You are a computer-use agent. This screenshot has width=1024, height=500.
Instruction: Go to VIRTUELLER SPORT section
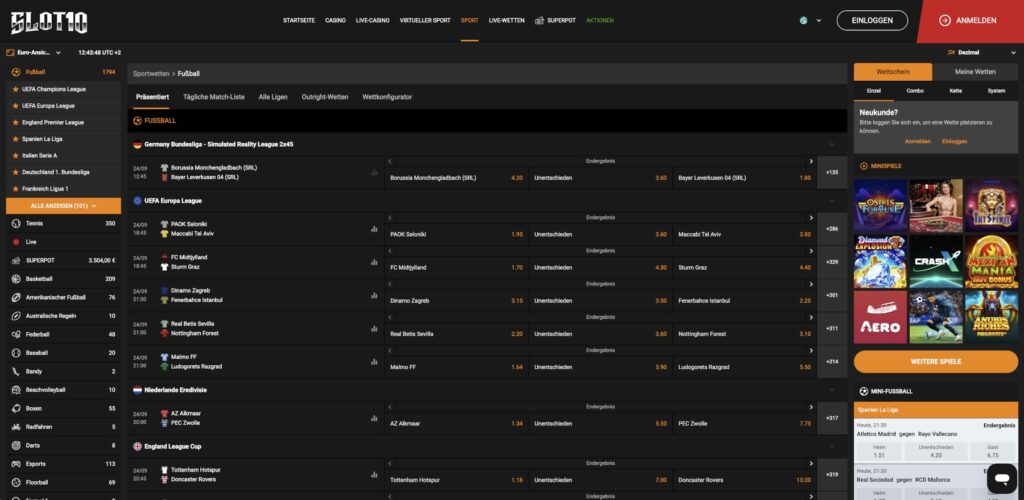425,20
